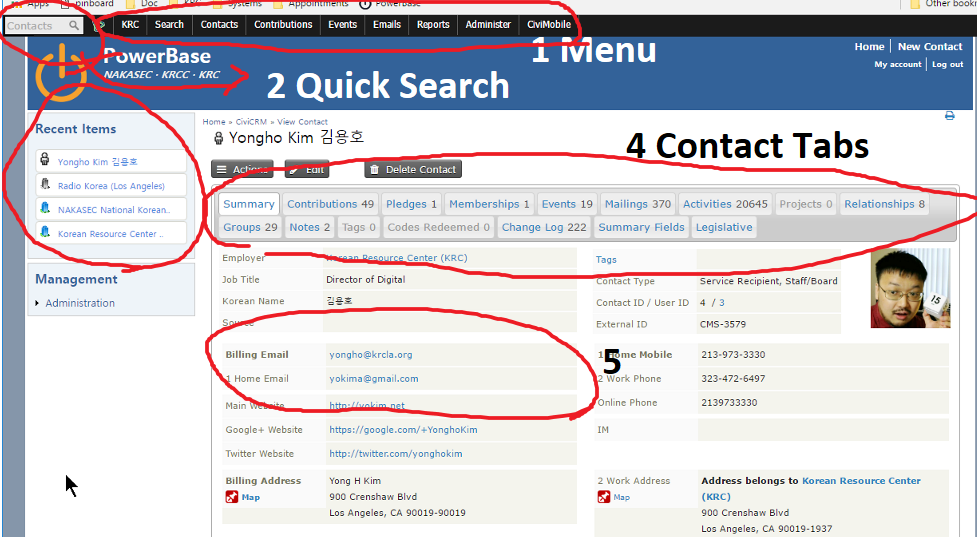Expand the Administration item under Management
The width and height of the screenshot is (977, 537).
[80, 303]
